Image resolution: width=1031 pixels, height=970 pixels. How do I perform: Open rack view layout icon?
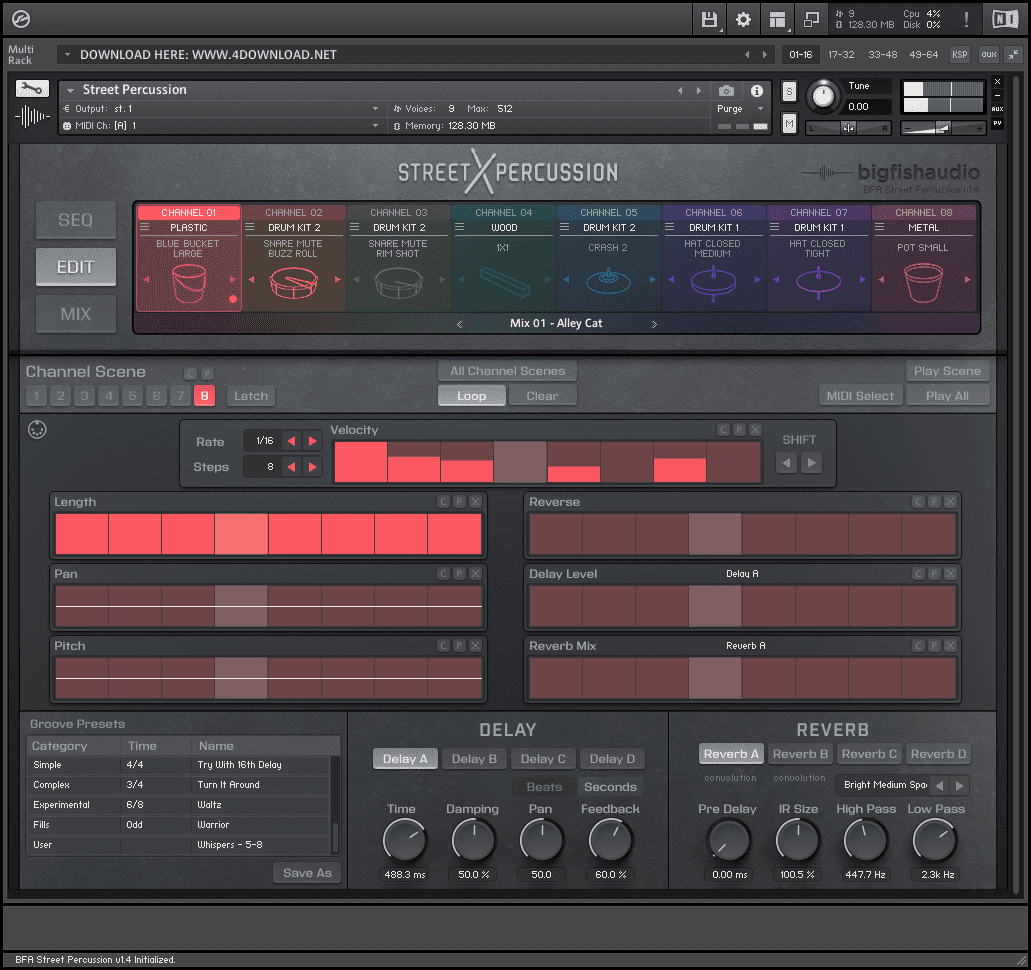click(x=777, y=20)
